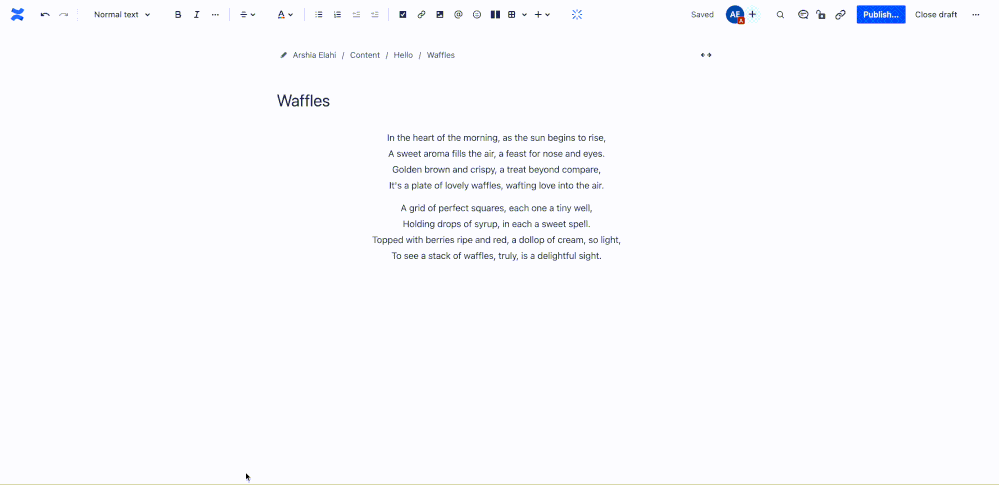Open the emoji picker
The height and width of the screenshot is (485, 999).
coord(477,15)
